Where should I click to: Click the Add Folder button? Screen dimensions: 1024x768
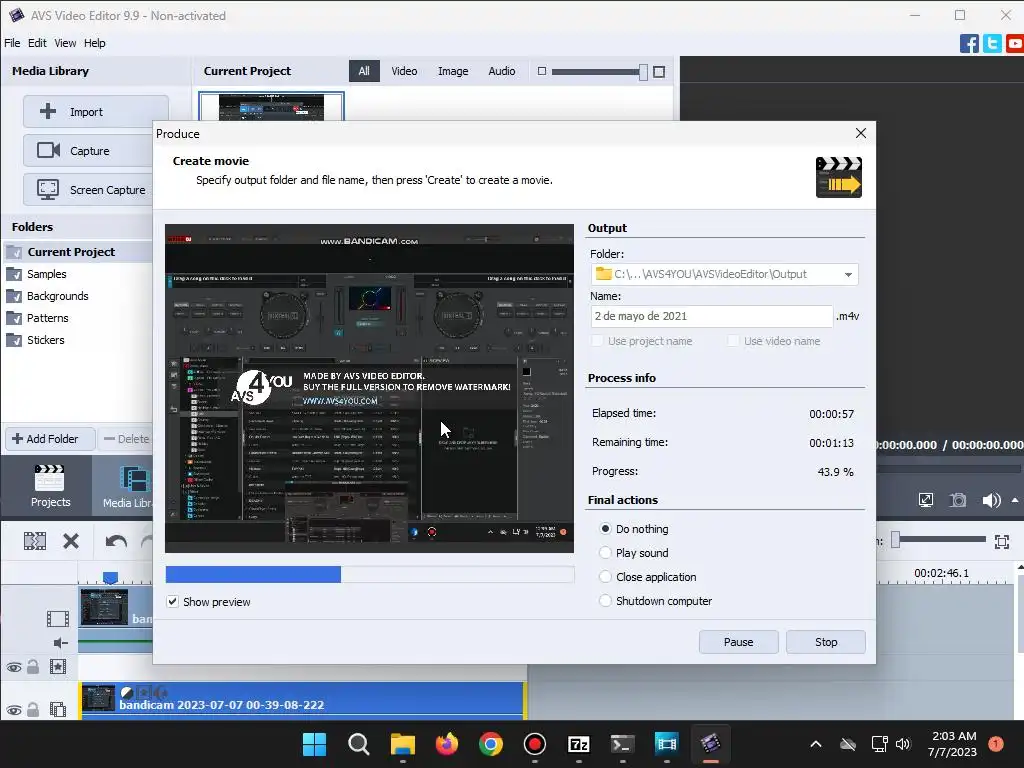[51, 439]
